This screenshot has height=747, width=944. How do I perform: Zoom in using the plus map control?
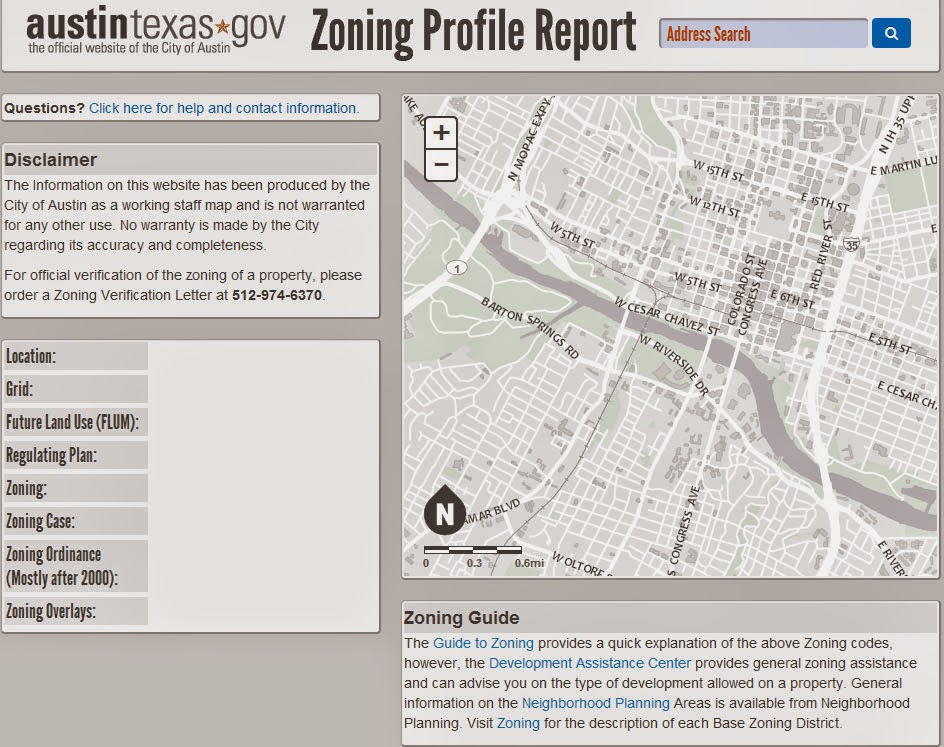(439, 131)
